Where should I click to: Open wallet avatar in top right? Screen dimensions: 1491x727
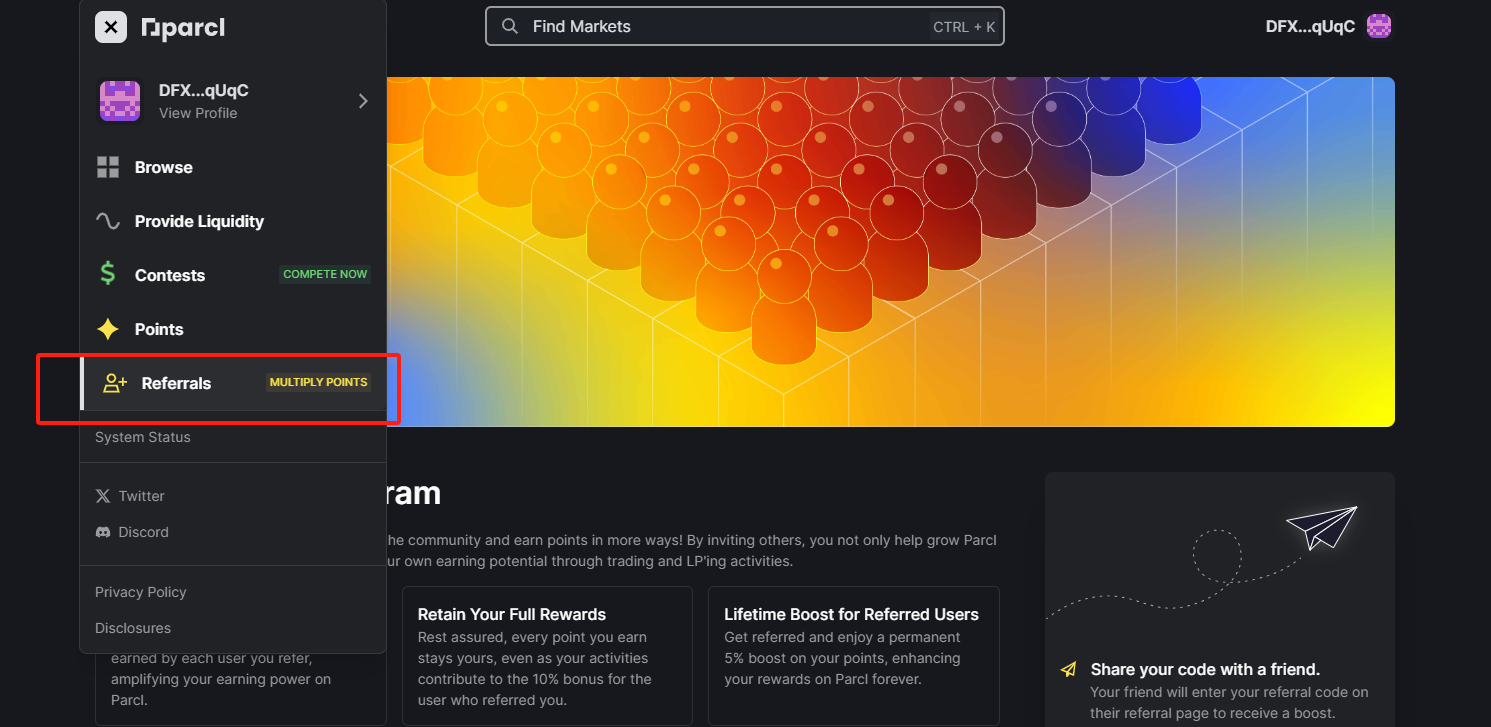click(x=1380, y=27)
